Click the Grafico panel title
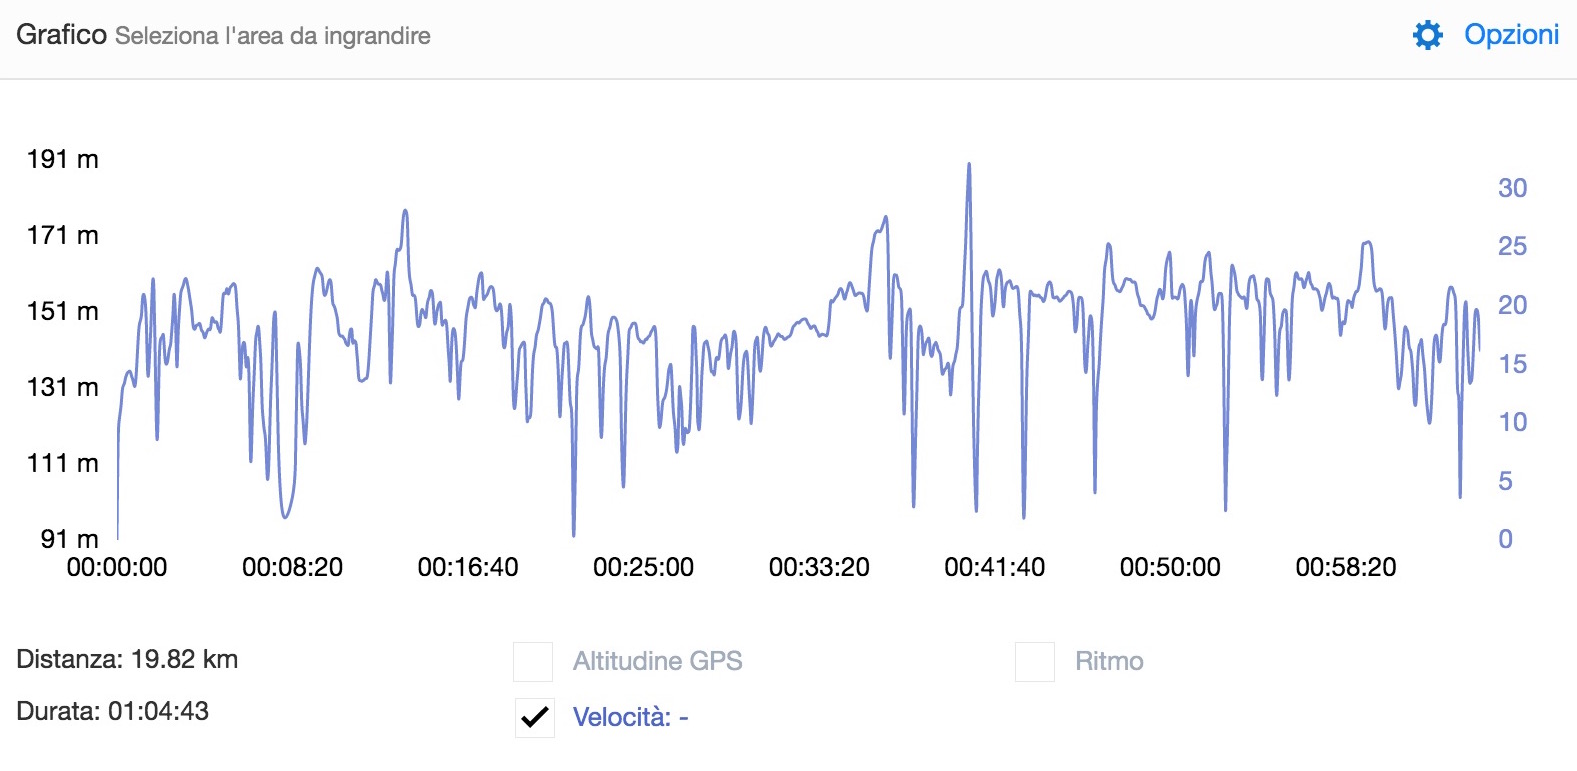The image size is (1577, 771). pyautogui.click(x=61, y=35)
